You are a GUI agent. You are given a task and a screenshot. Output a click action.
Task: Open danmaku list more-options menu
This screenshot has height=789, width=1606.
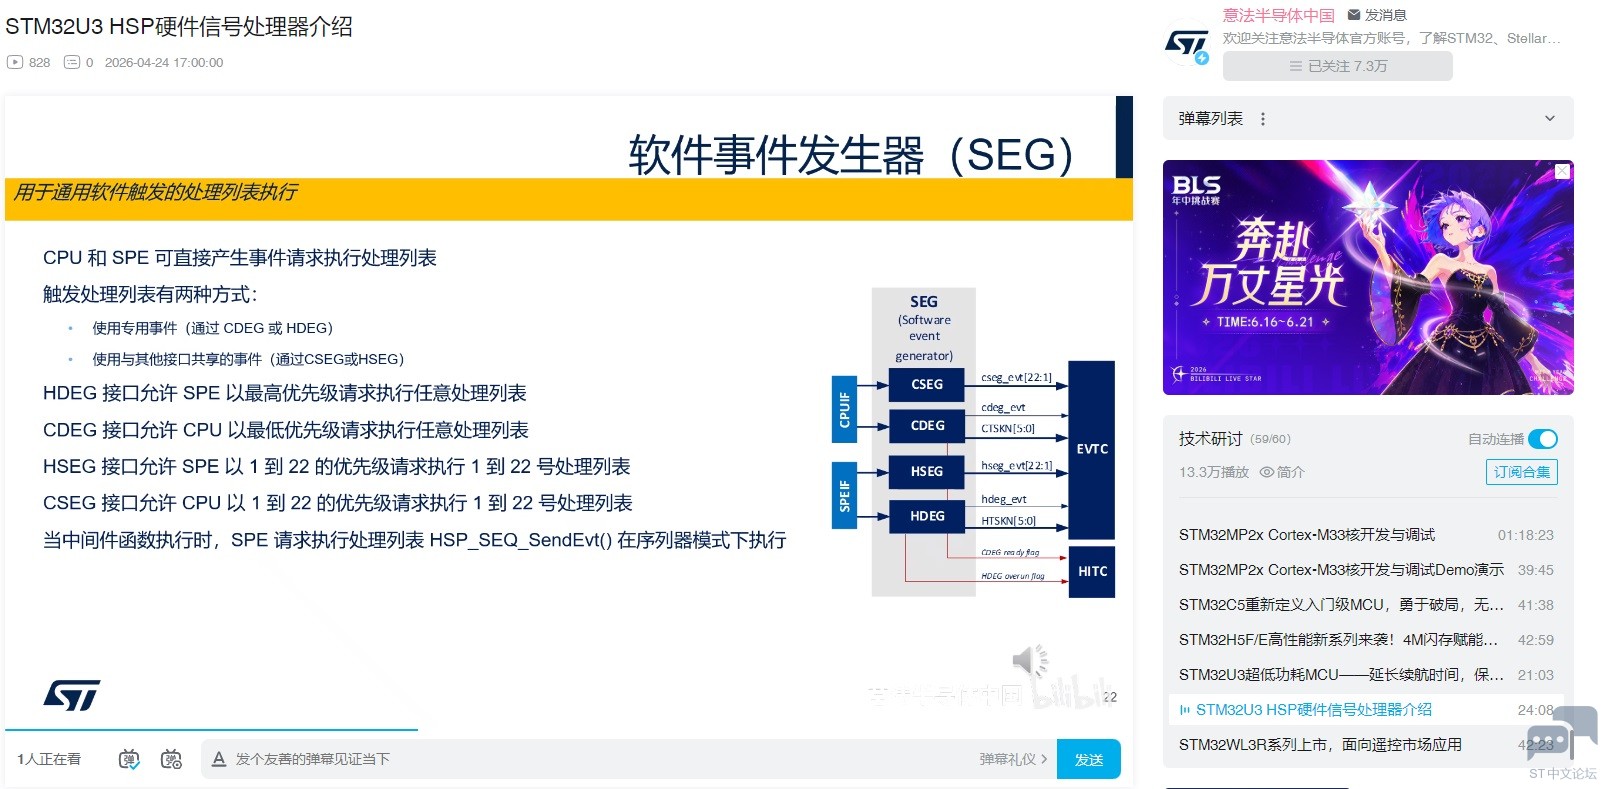click(x=1263, y=119)
